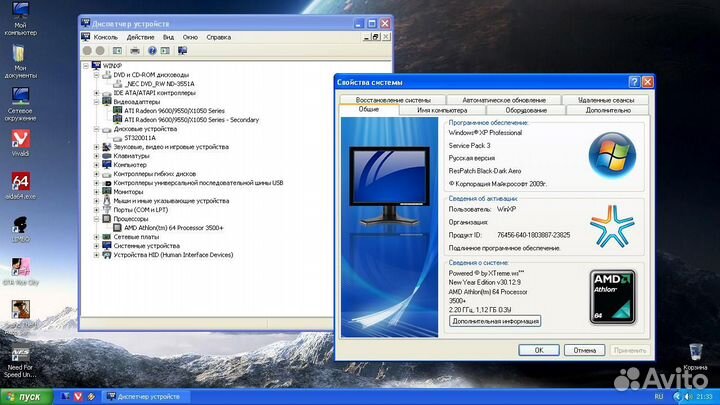This screenshot has height=405, width=720.
Task: Open the Вид menu
Action: click(x=169, y=37)
